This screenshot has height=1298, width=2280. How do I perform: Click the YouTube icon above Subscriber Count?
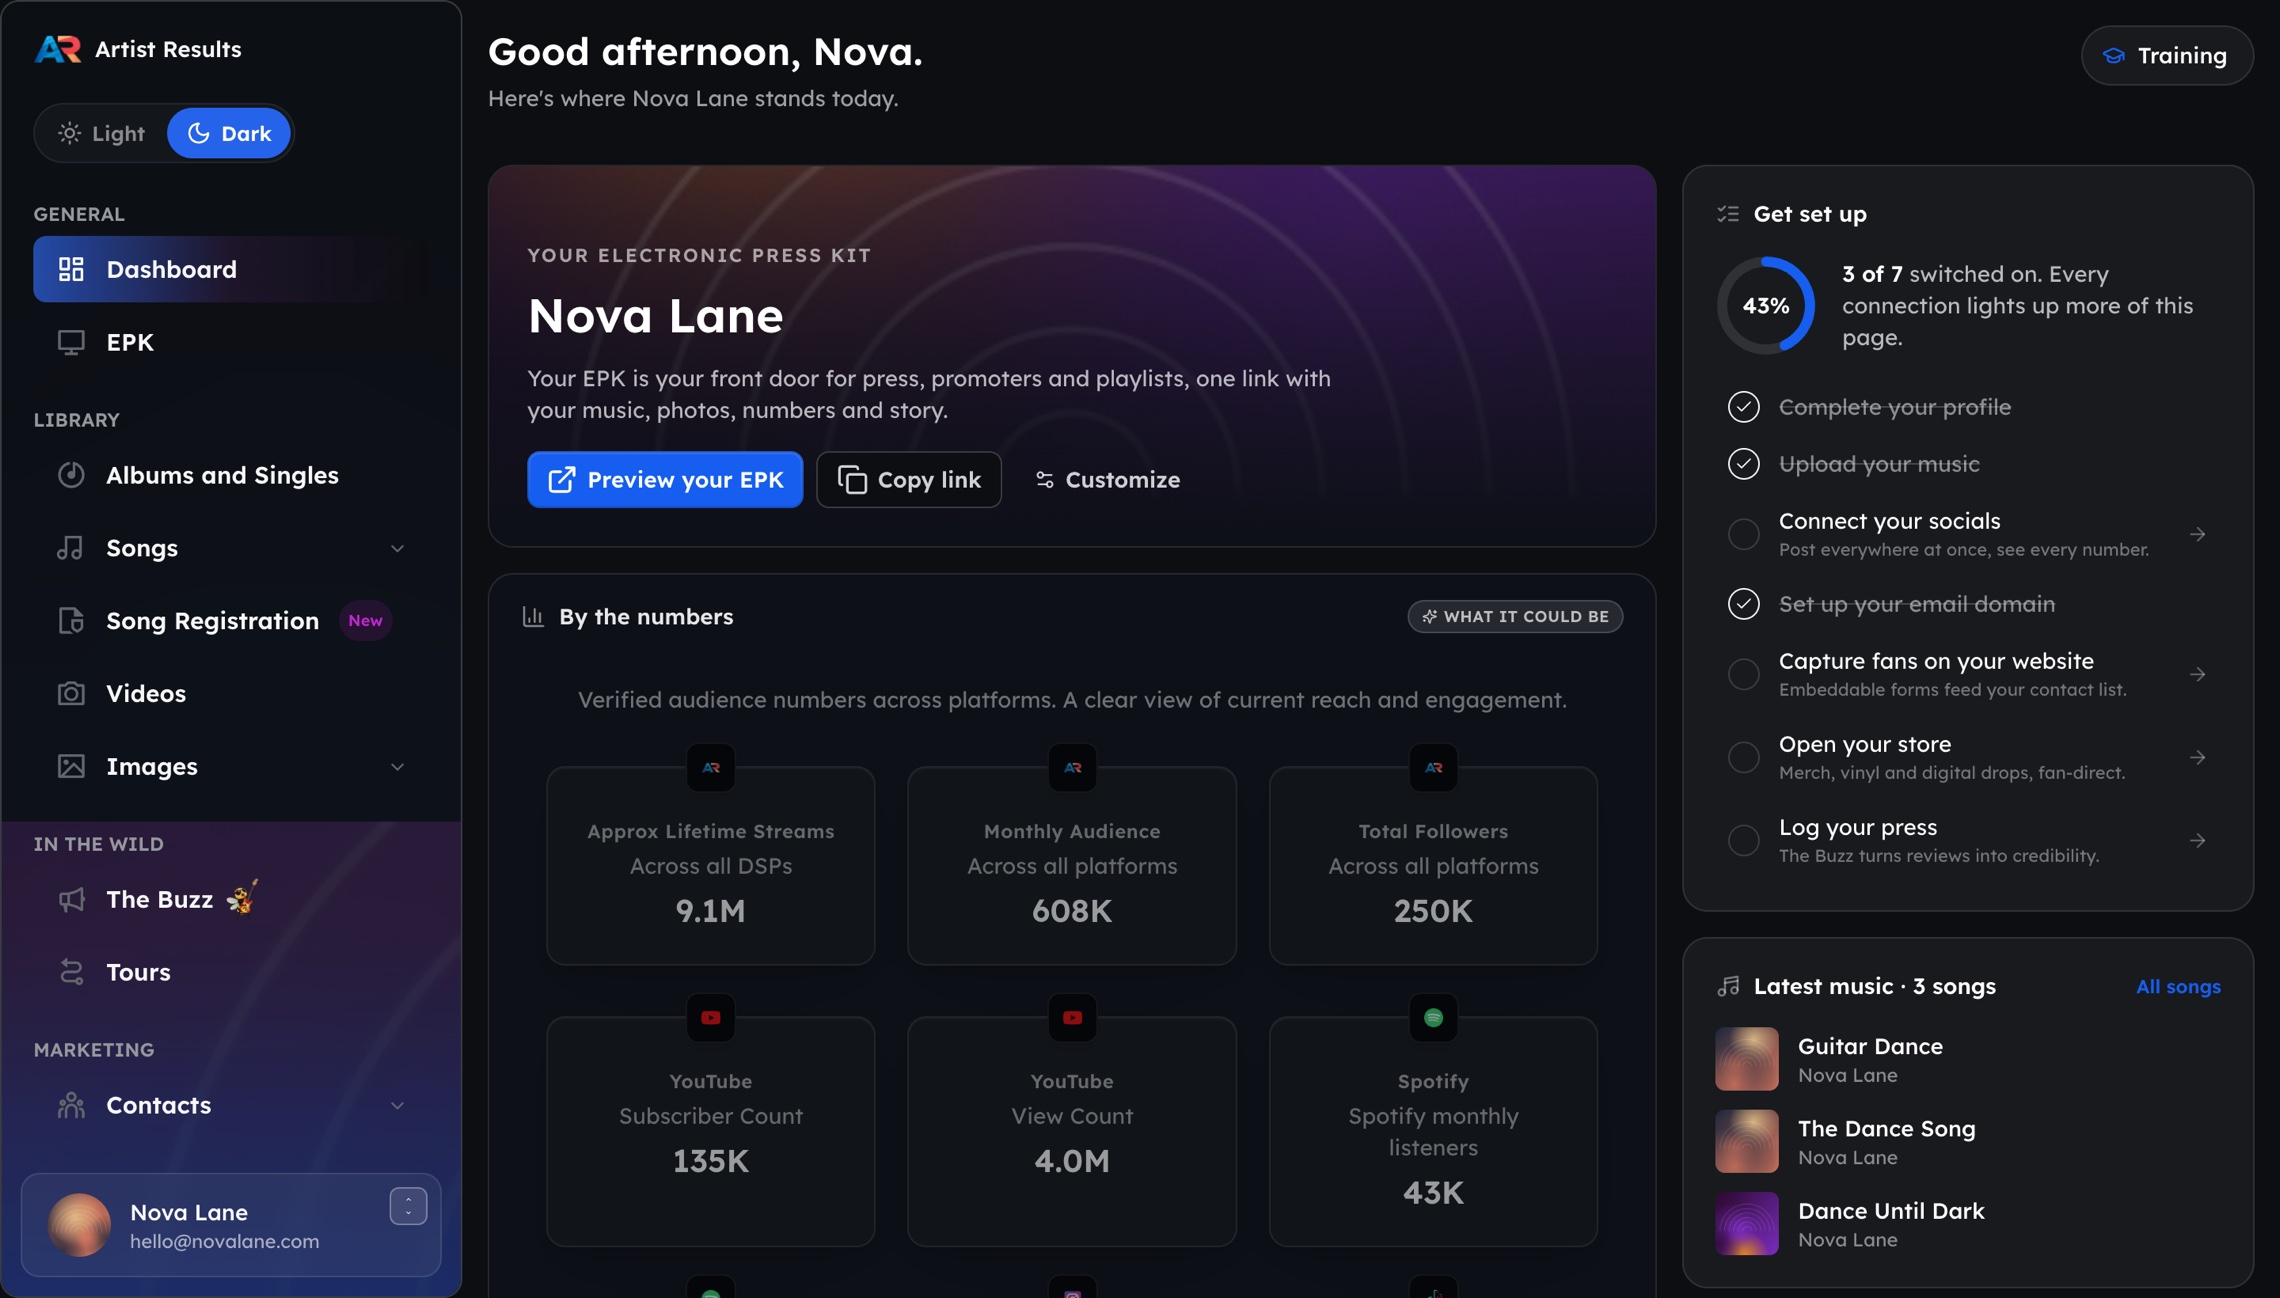(x=711, y=1018)
